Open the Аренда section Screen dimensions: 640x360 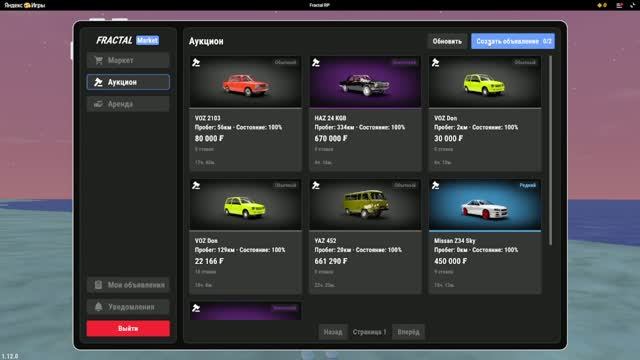click(128, 104)
